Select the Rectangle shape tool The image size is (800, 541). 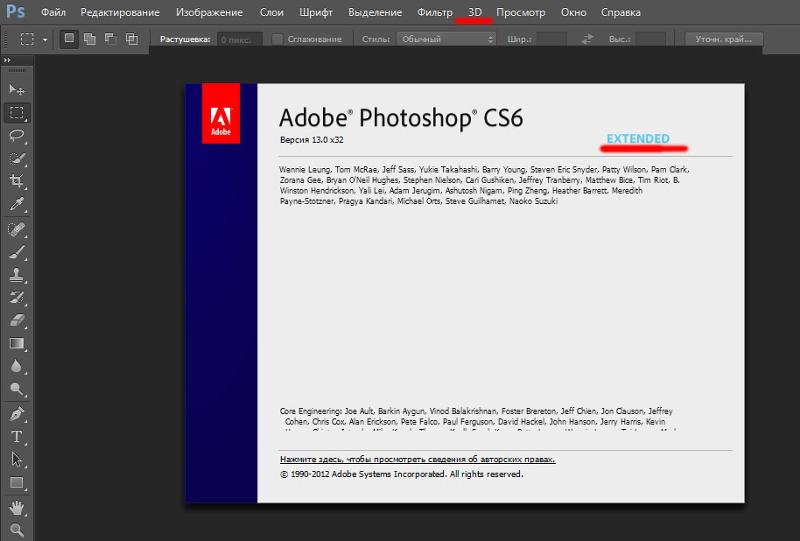pos(17,482)
